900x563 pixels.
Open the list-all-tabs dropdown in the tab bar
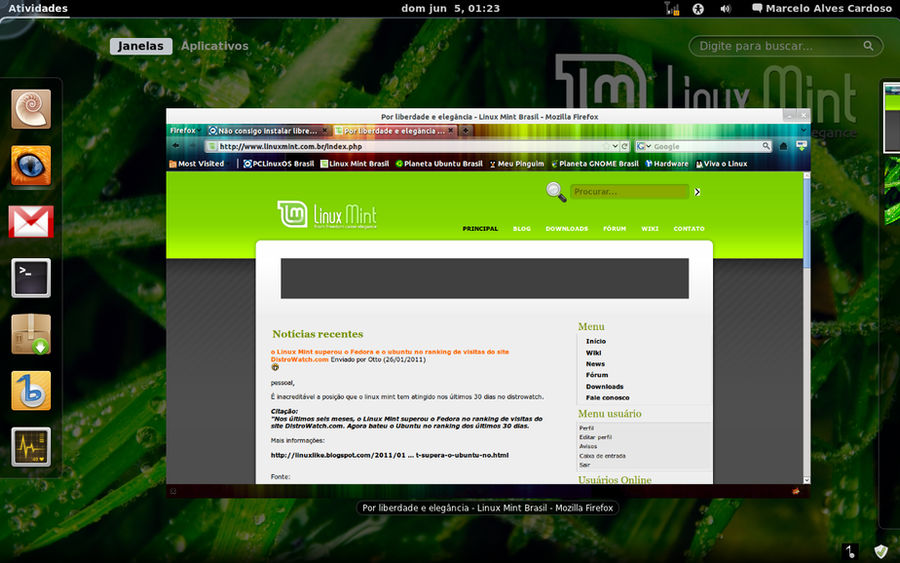tap(803, 131)
